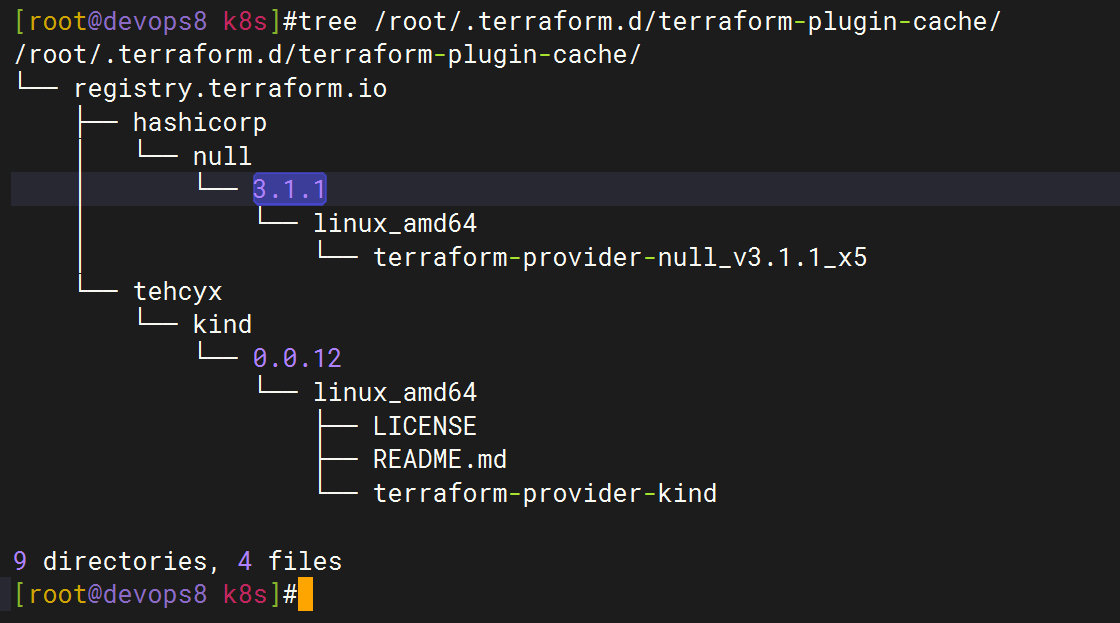1120x623 pixels.
Task: Click root@devops8 in the bottom prompt
Action: click(118, 594)
